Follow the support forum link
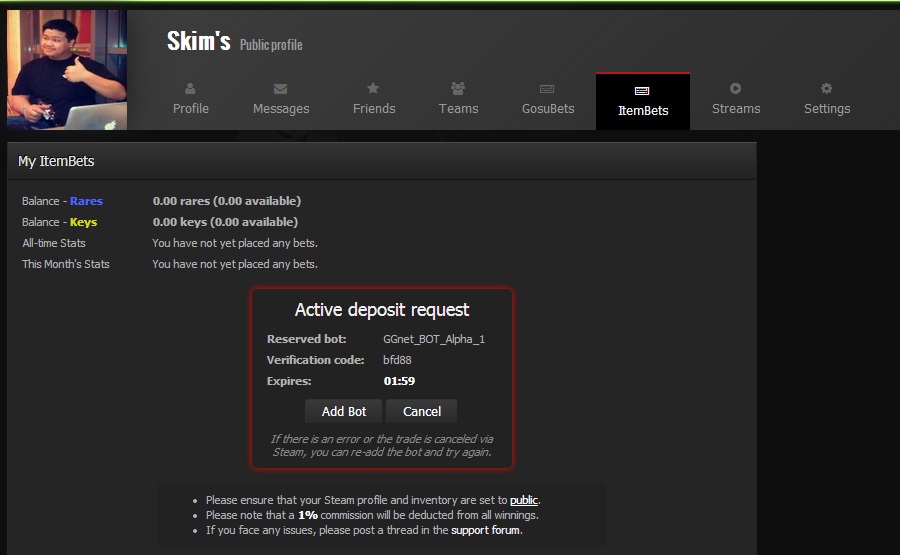Image resolution: width=900 pixels, height=555 pixels. click(x=485, y=530)
